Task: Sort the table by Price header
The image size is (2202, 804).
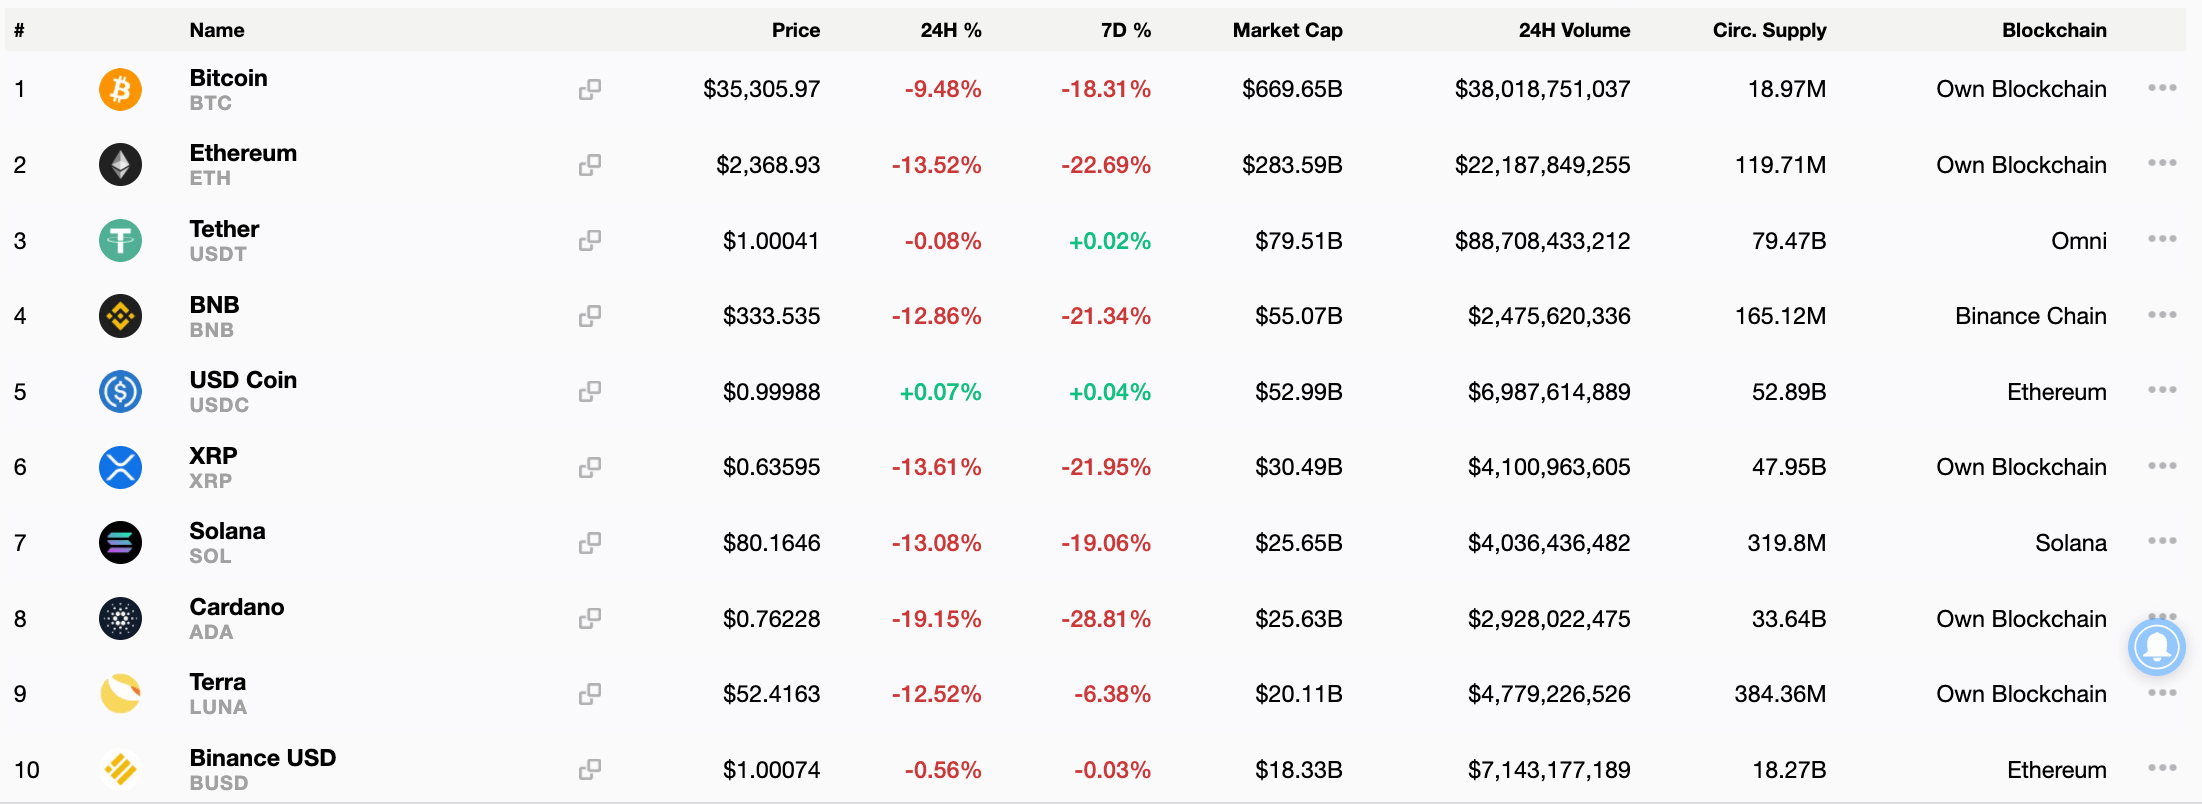Action: tap(795, 30)
